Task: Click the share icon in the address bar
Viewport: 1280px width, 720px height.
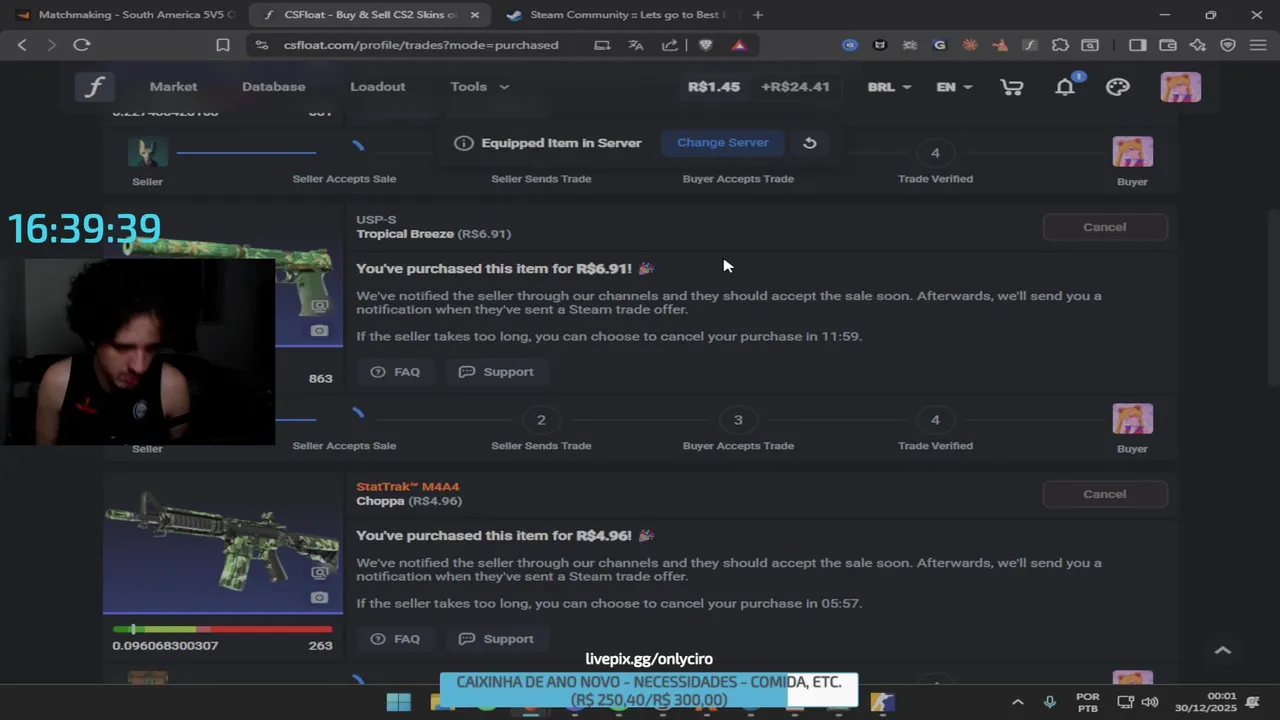Action: 670,45
